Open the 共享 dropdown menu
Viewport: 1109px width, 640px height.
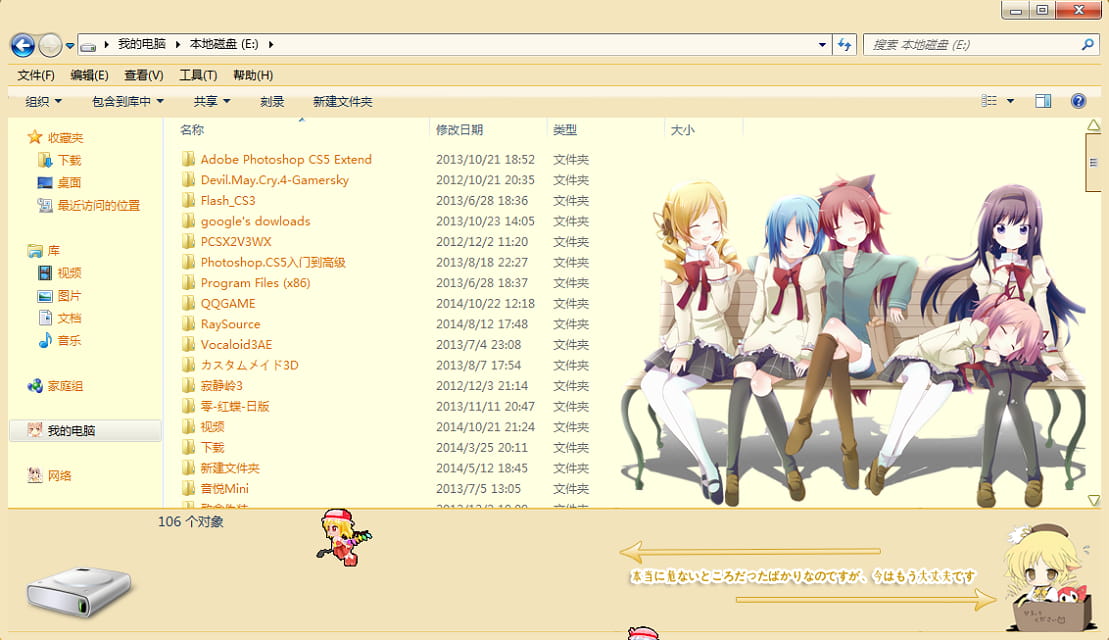205,100
